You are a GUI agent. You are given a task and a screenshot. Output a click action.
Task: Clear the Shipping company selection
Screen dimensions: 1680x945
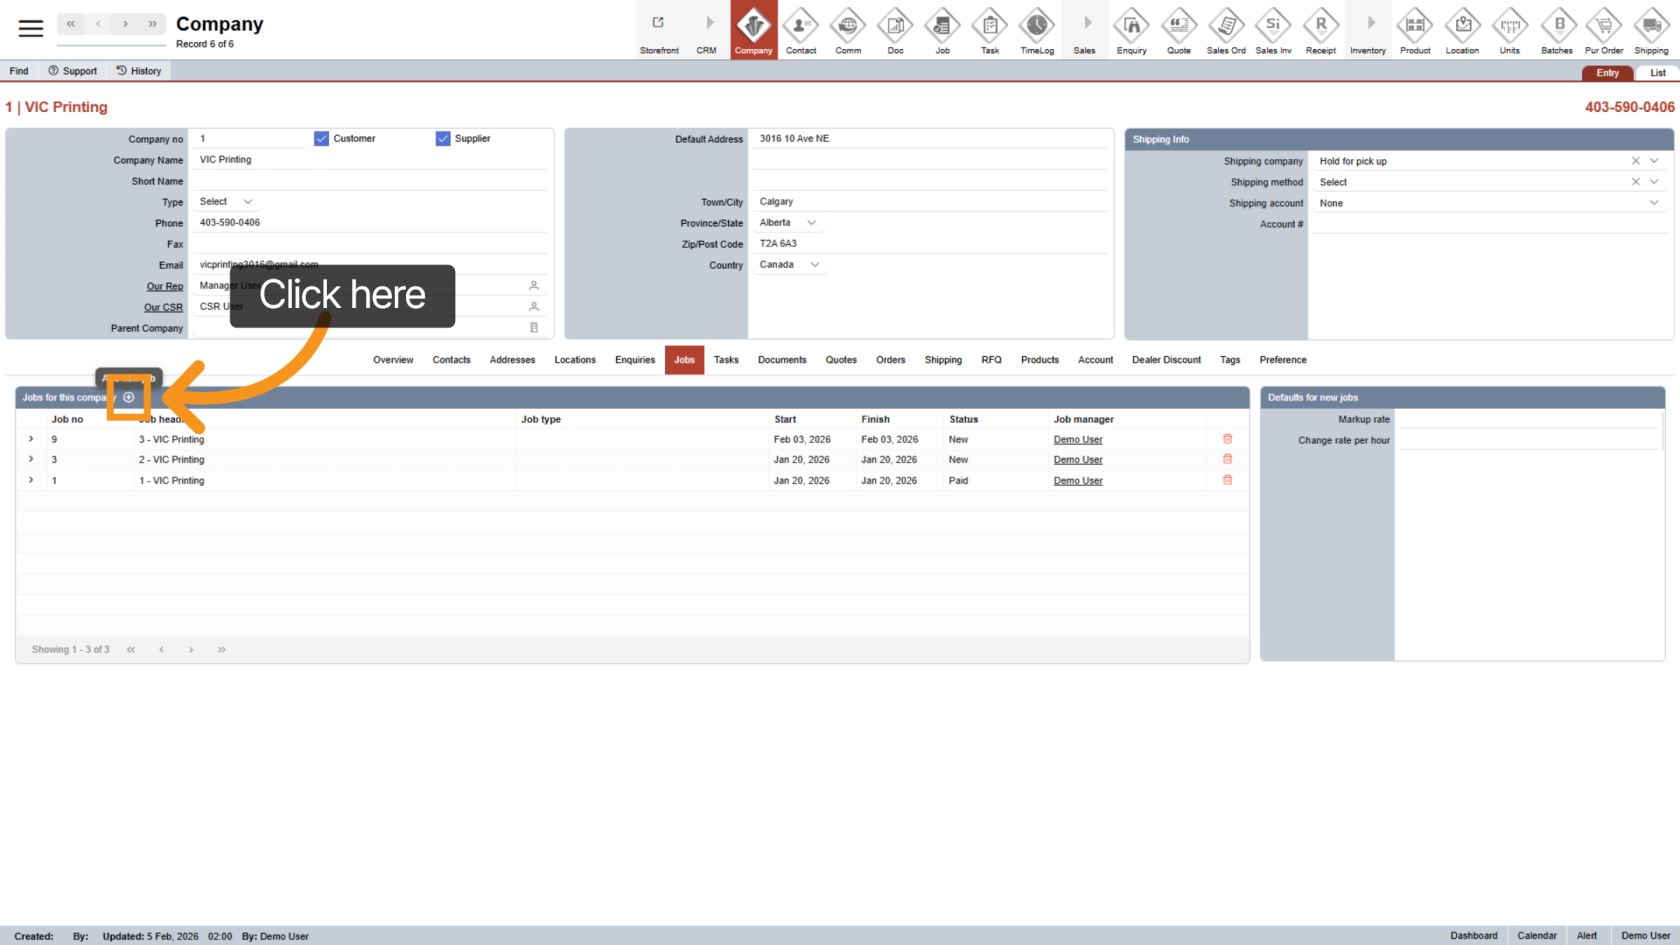[1635, 161]
